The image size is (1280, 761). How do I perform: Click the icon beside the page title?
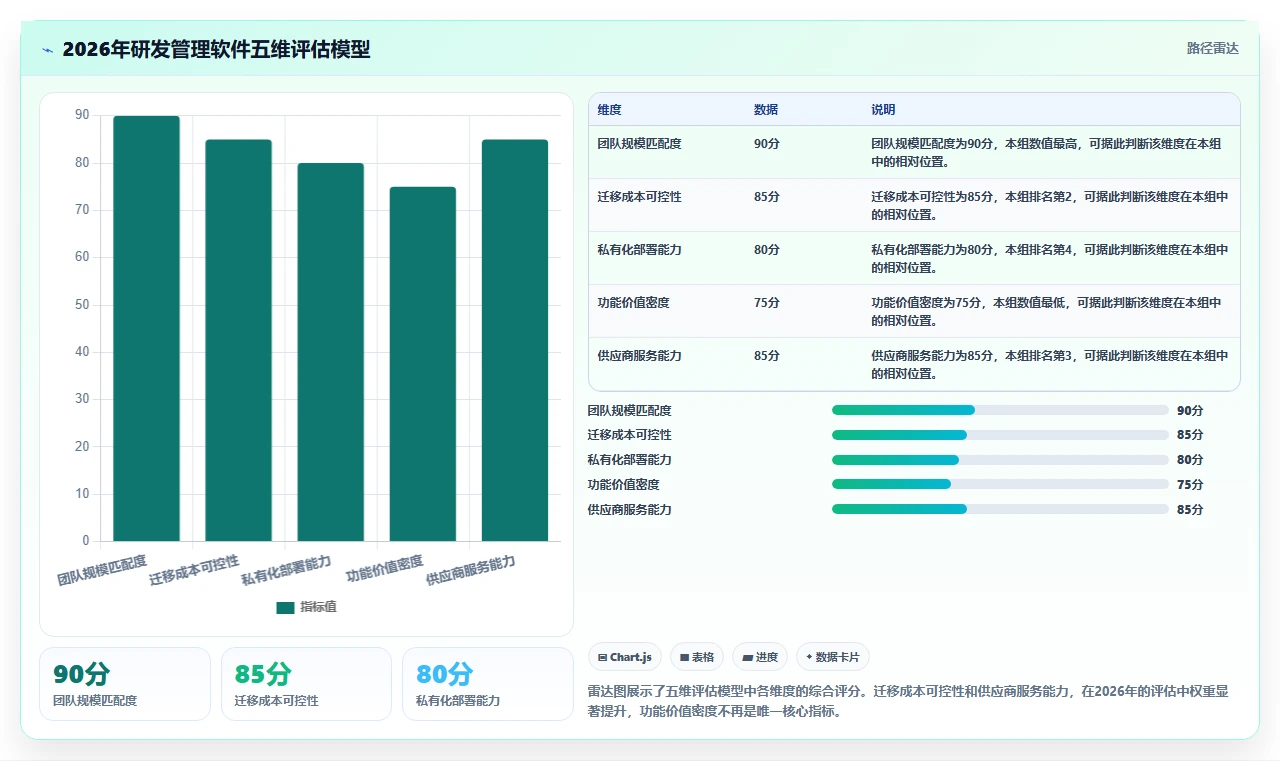[x=48, y=49]
